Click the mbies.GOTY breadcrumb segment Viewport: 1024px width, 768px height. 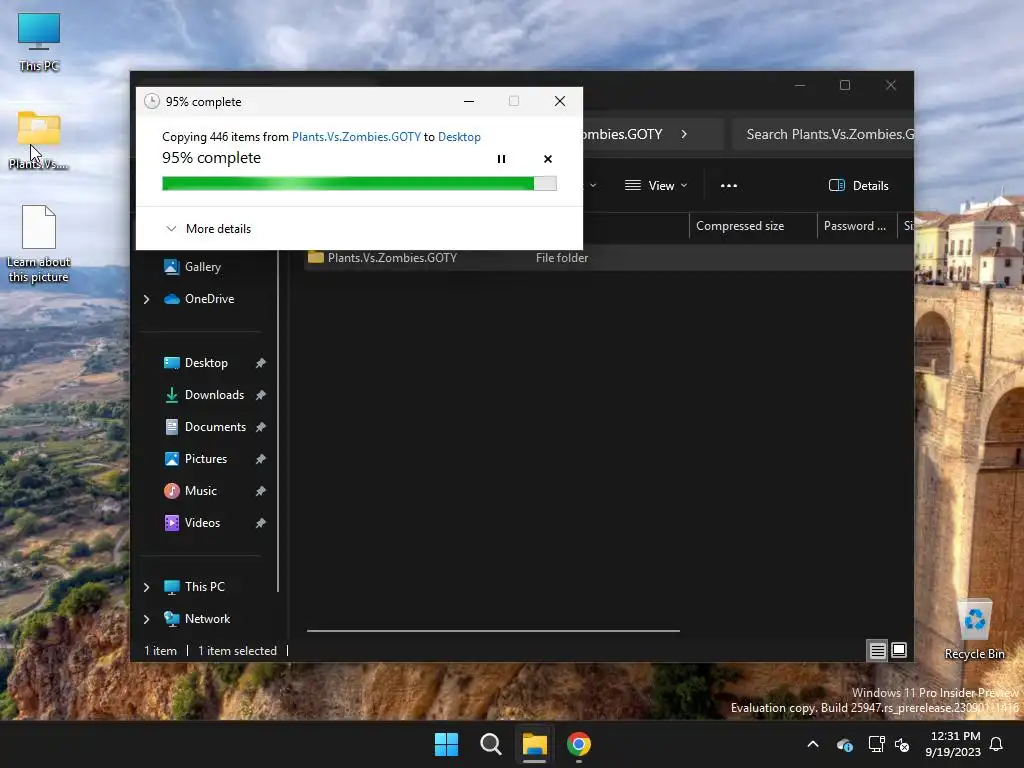(622, 135)
